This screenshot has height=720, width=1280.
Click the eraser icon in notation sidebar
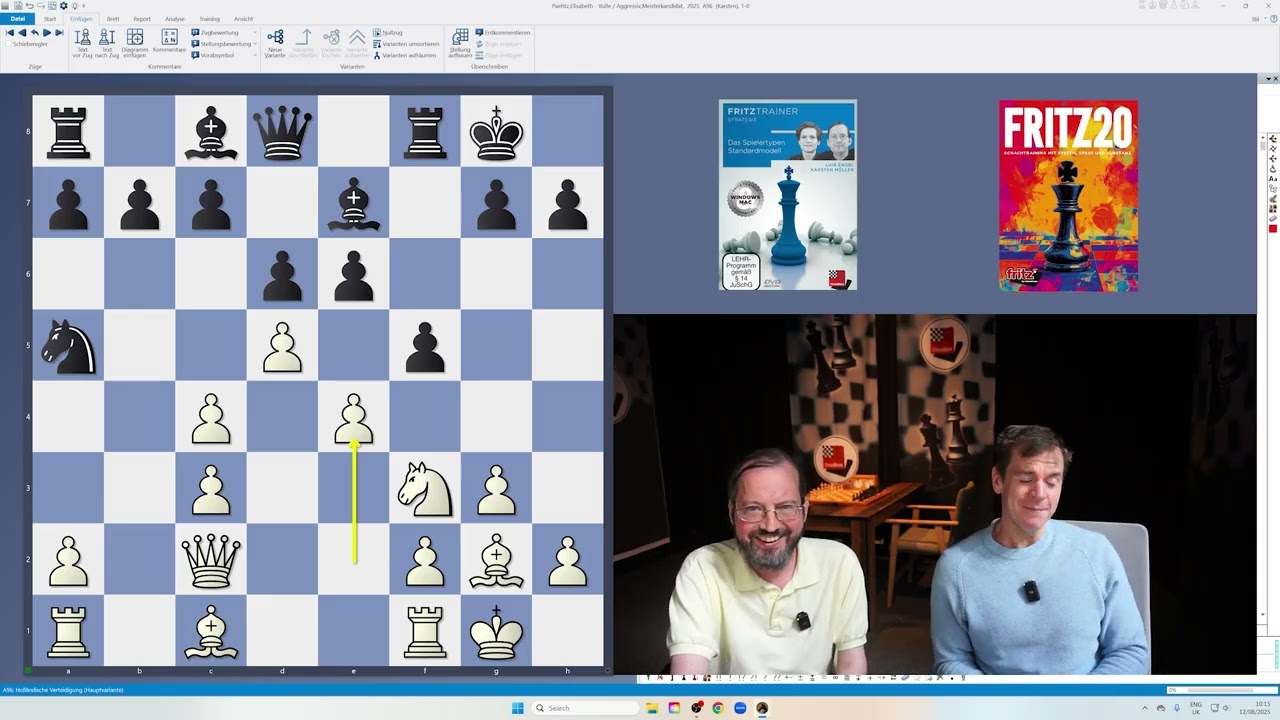[1273, 218]
